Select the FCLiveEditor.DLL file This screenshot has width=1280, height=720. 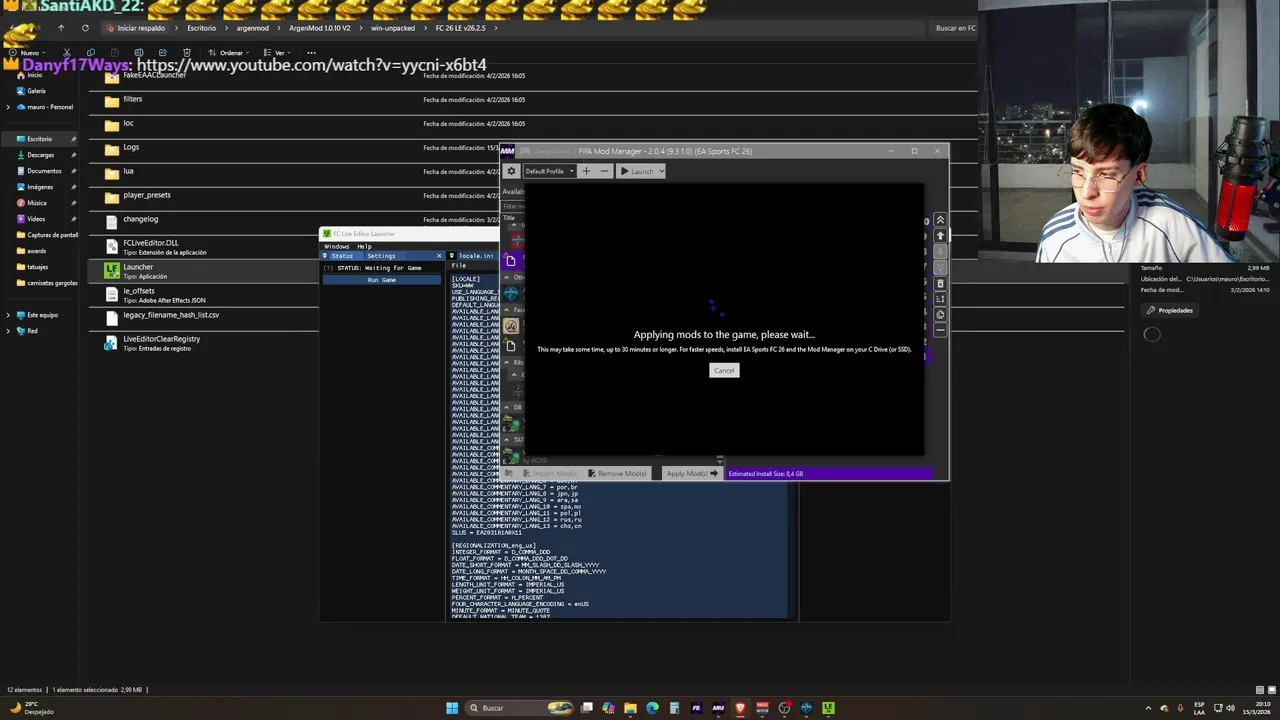tap(150, 243)
